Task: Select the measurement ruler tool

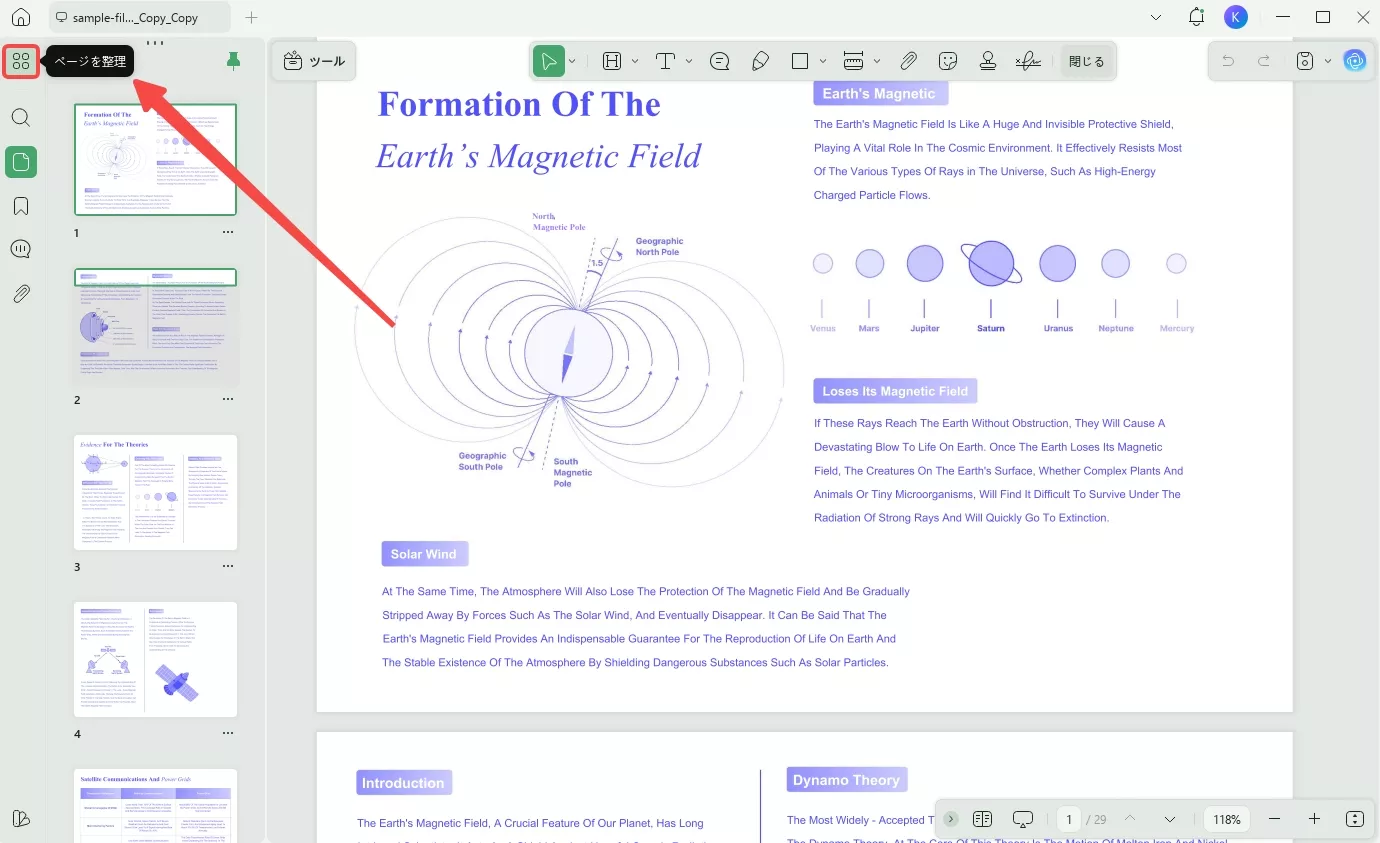Action: [x=854, y=61]
